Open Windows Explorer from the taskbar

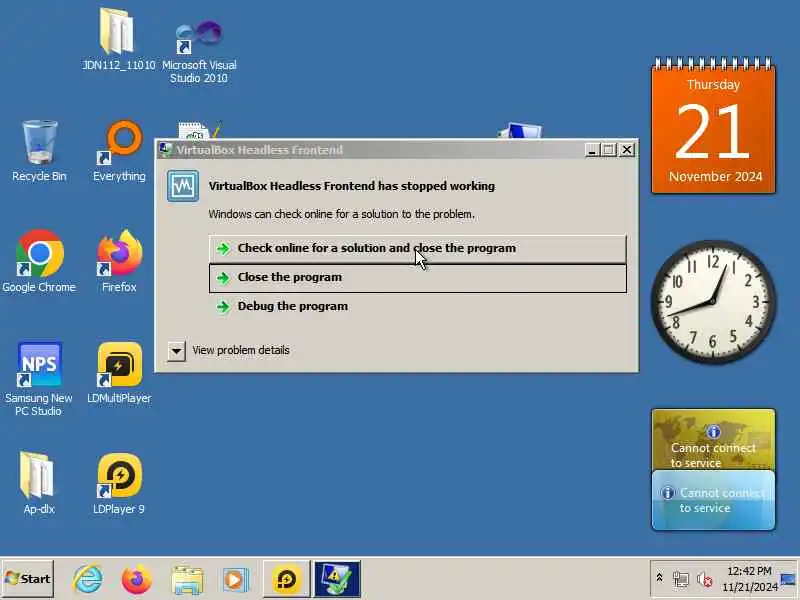pos(187,580)
